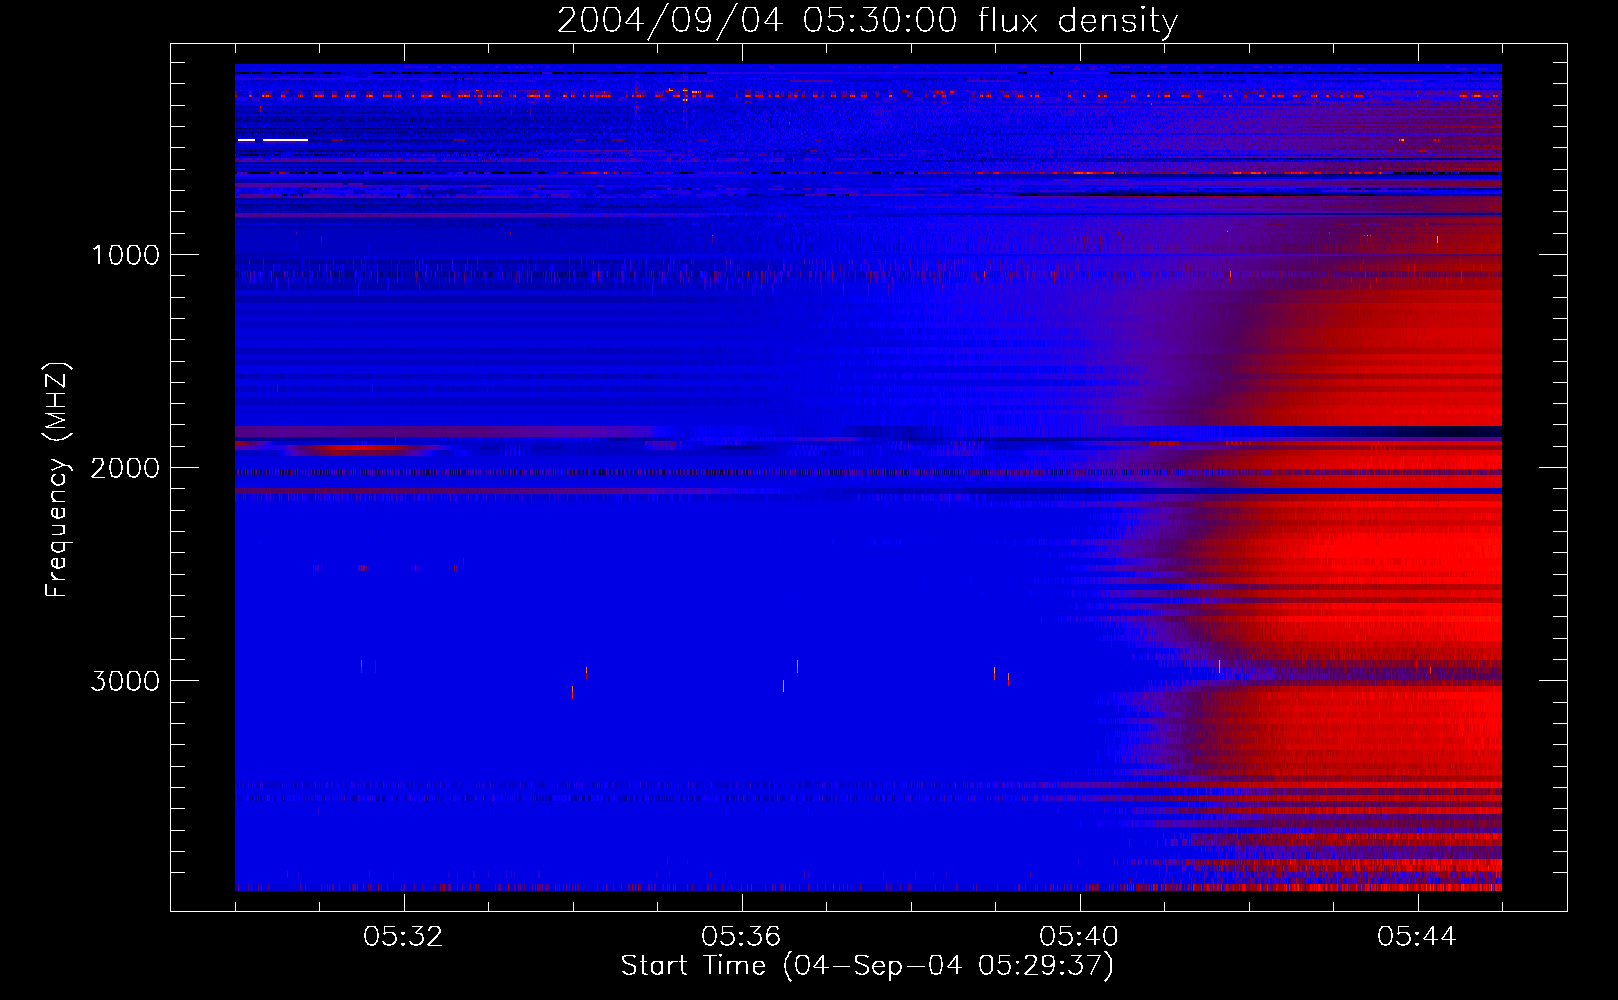The height and width of the screenshot is (1000, 1618).
Task: Click the 1000 frequency tick label
Action: point(125,255)
